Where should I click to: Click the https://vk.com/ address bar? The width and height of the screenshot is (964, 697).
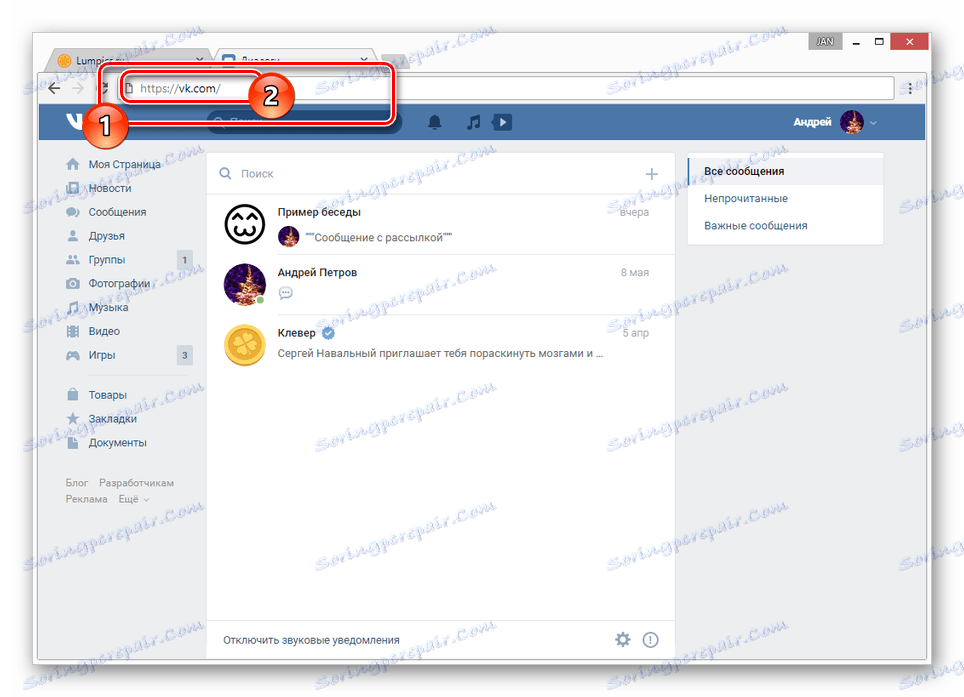(x=507, y=89)
